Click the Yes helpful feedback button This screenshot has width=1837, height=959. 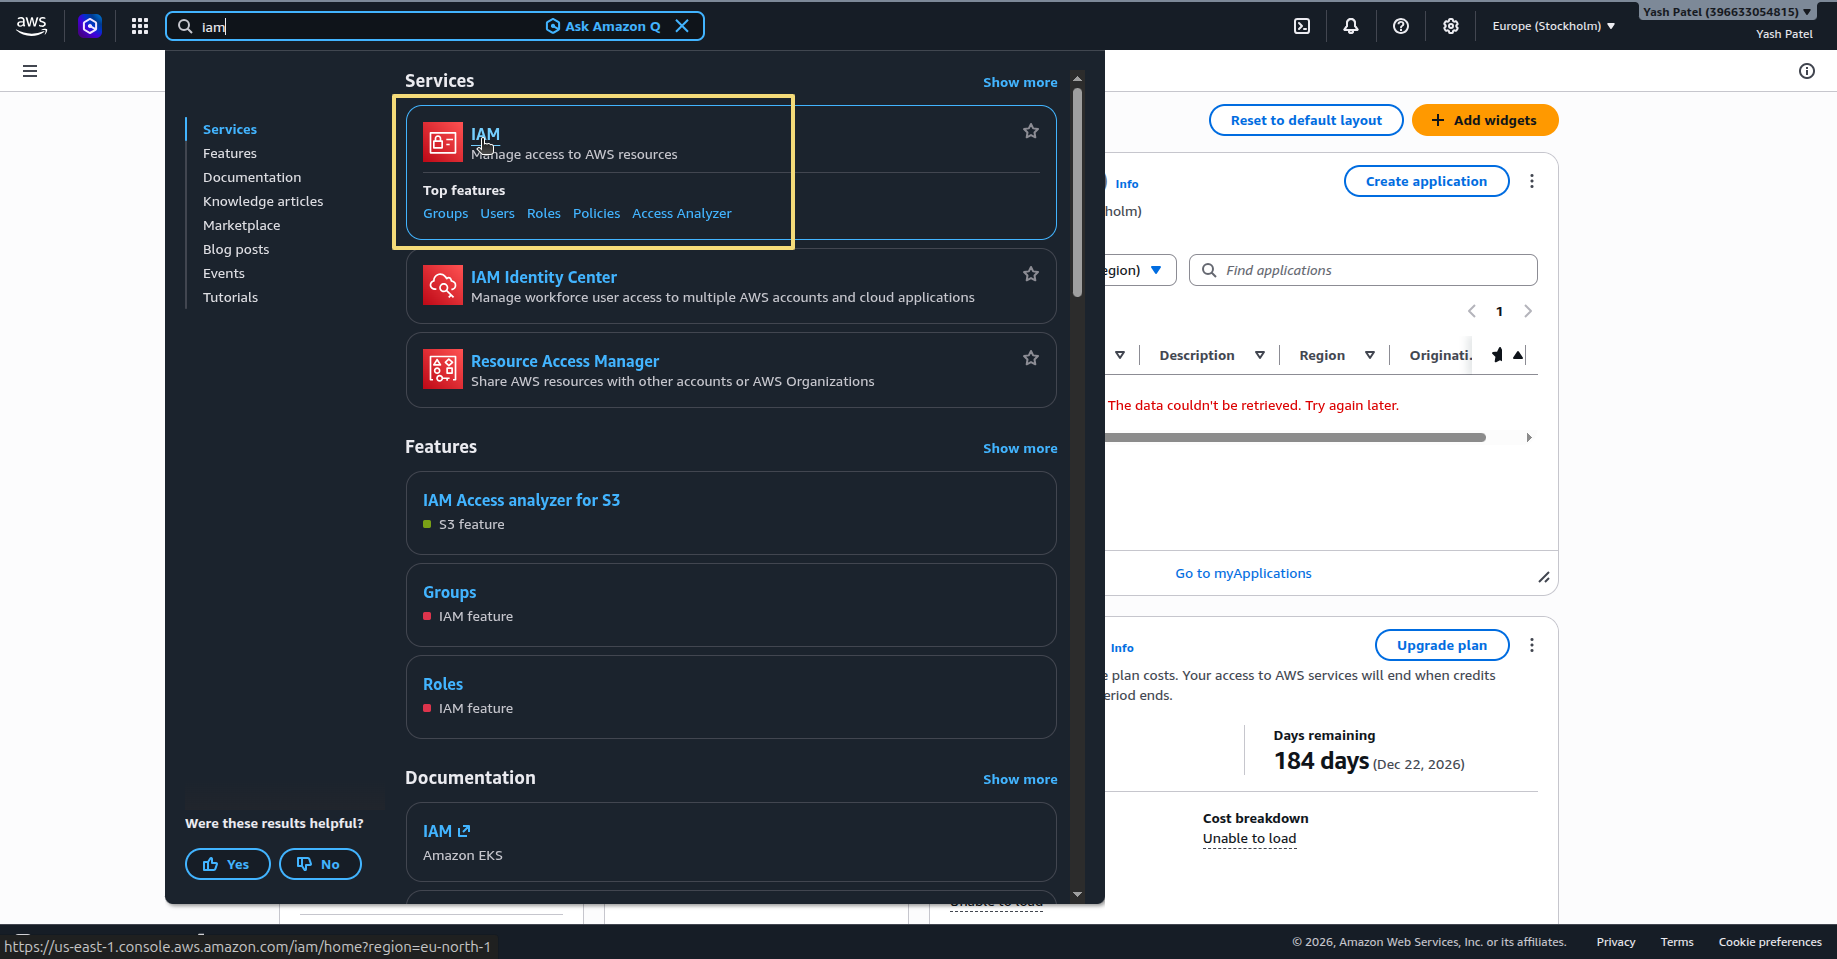point(227,864)
